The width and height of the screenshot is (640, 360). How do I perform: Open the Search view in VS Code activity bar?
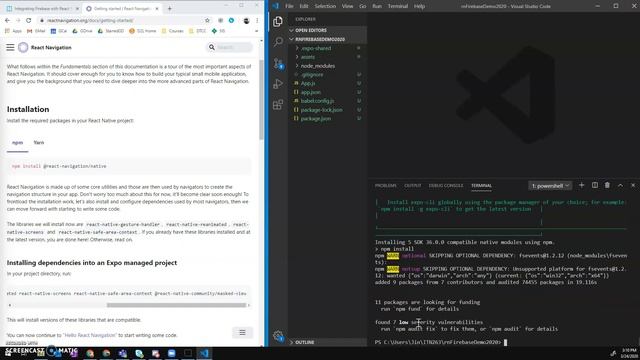pyautogui.click(x=278, y=42)
